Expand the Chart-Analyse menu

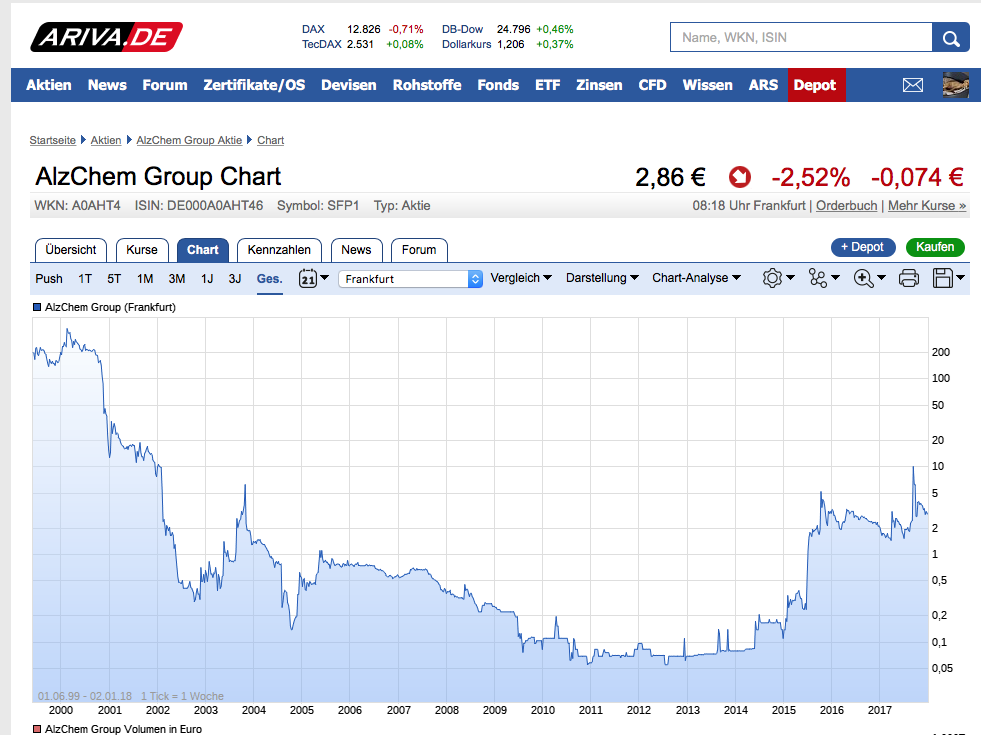pos(696,278)
